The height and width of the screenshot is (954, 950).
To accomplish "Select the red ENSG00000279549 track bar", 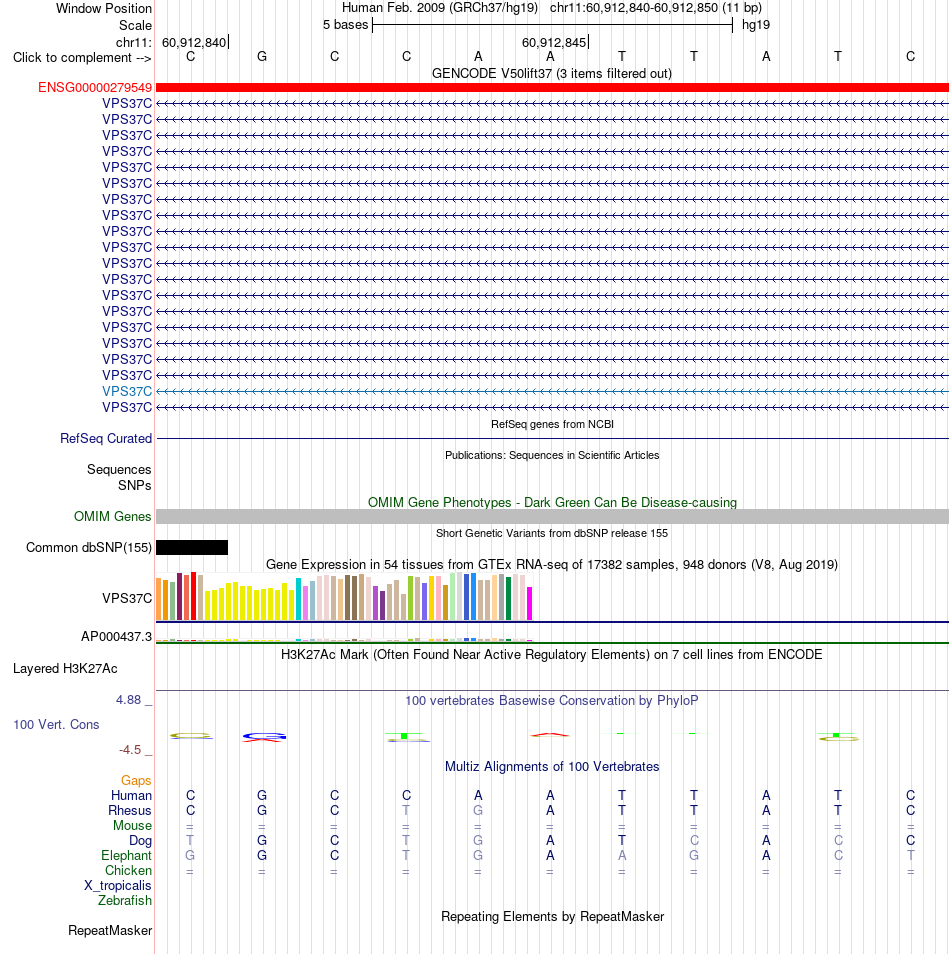I will coord(553,88).
